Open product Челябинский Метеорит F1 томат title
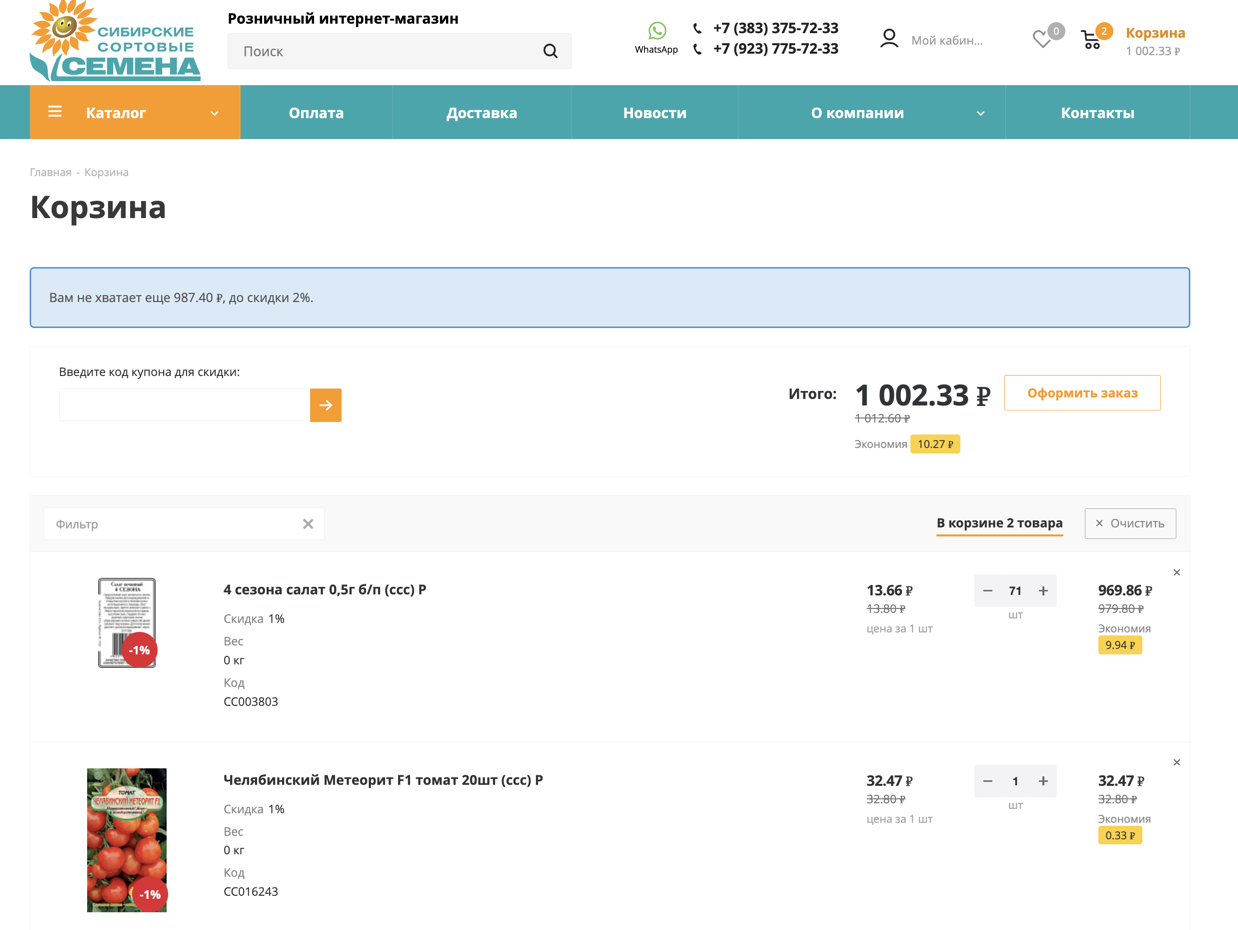The image size is (1238, 930). 383,780
